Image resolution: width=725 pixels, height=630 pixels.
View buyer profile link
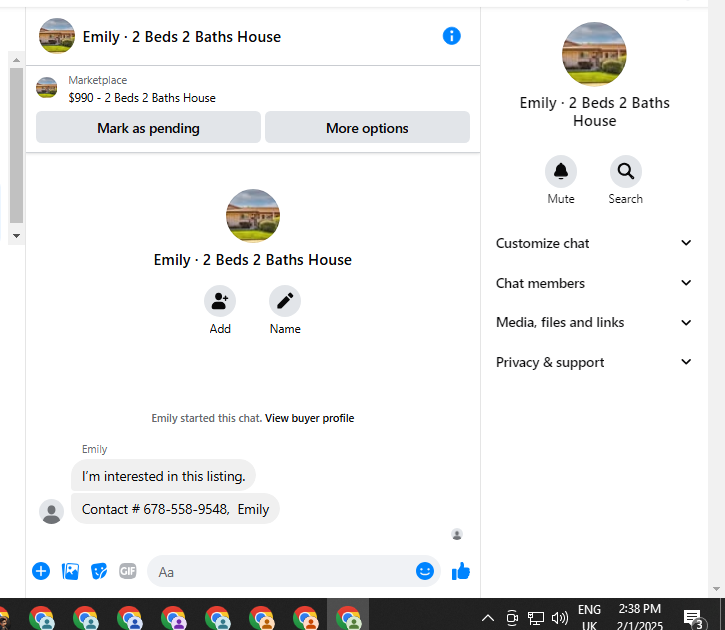pos(309,418)
